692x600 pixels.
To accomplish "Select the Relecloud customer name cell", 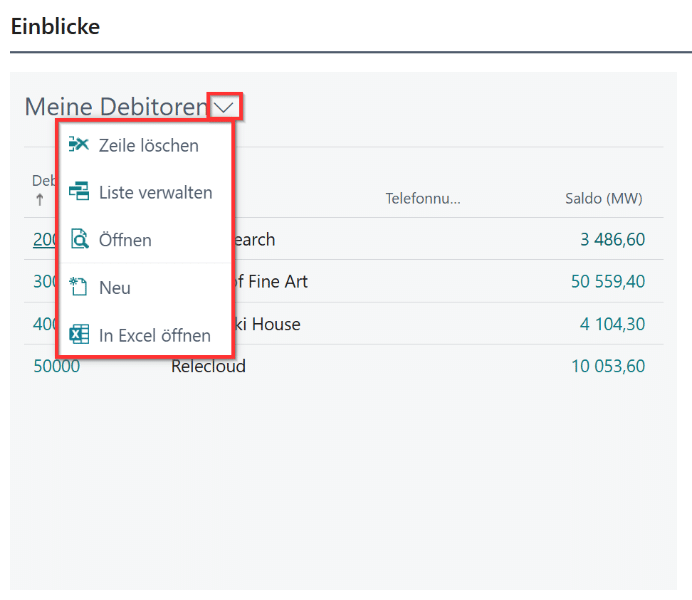I will click(208, 366).
